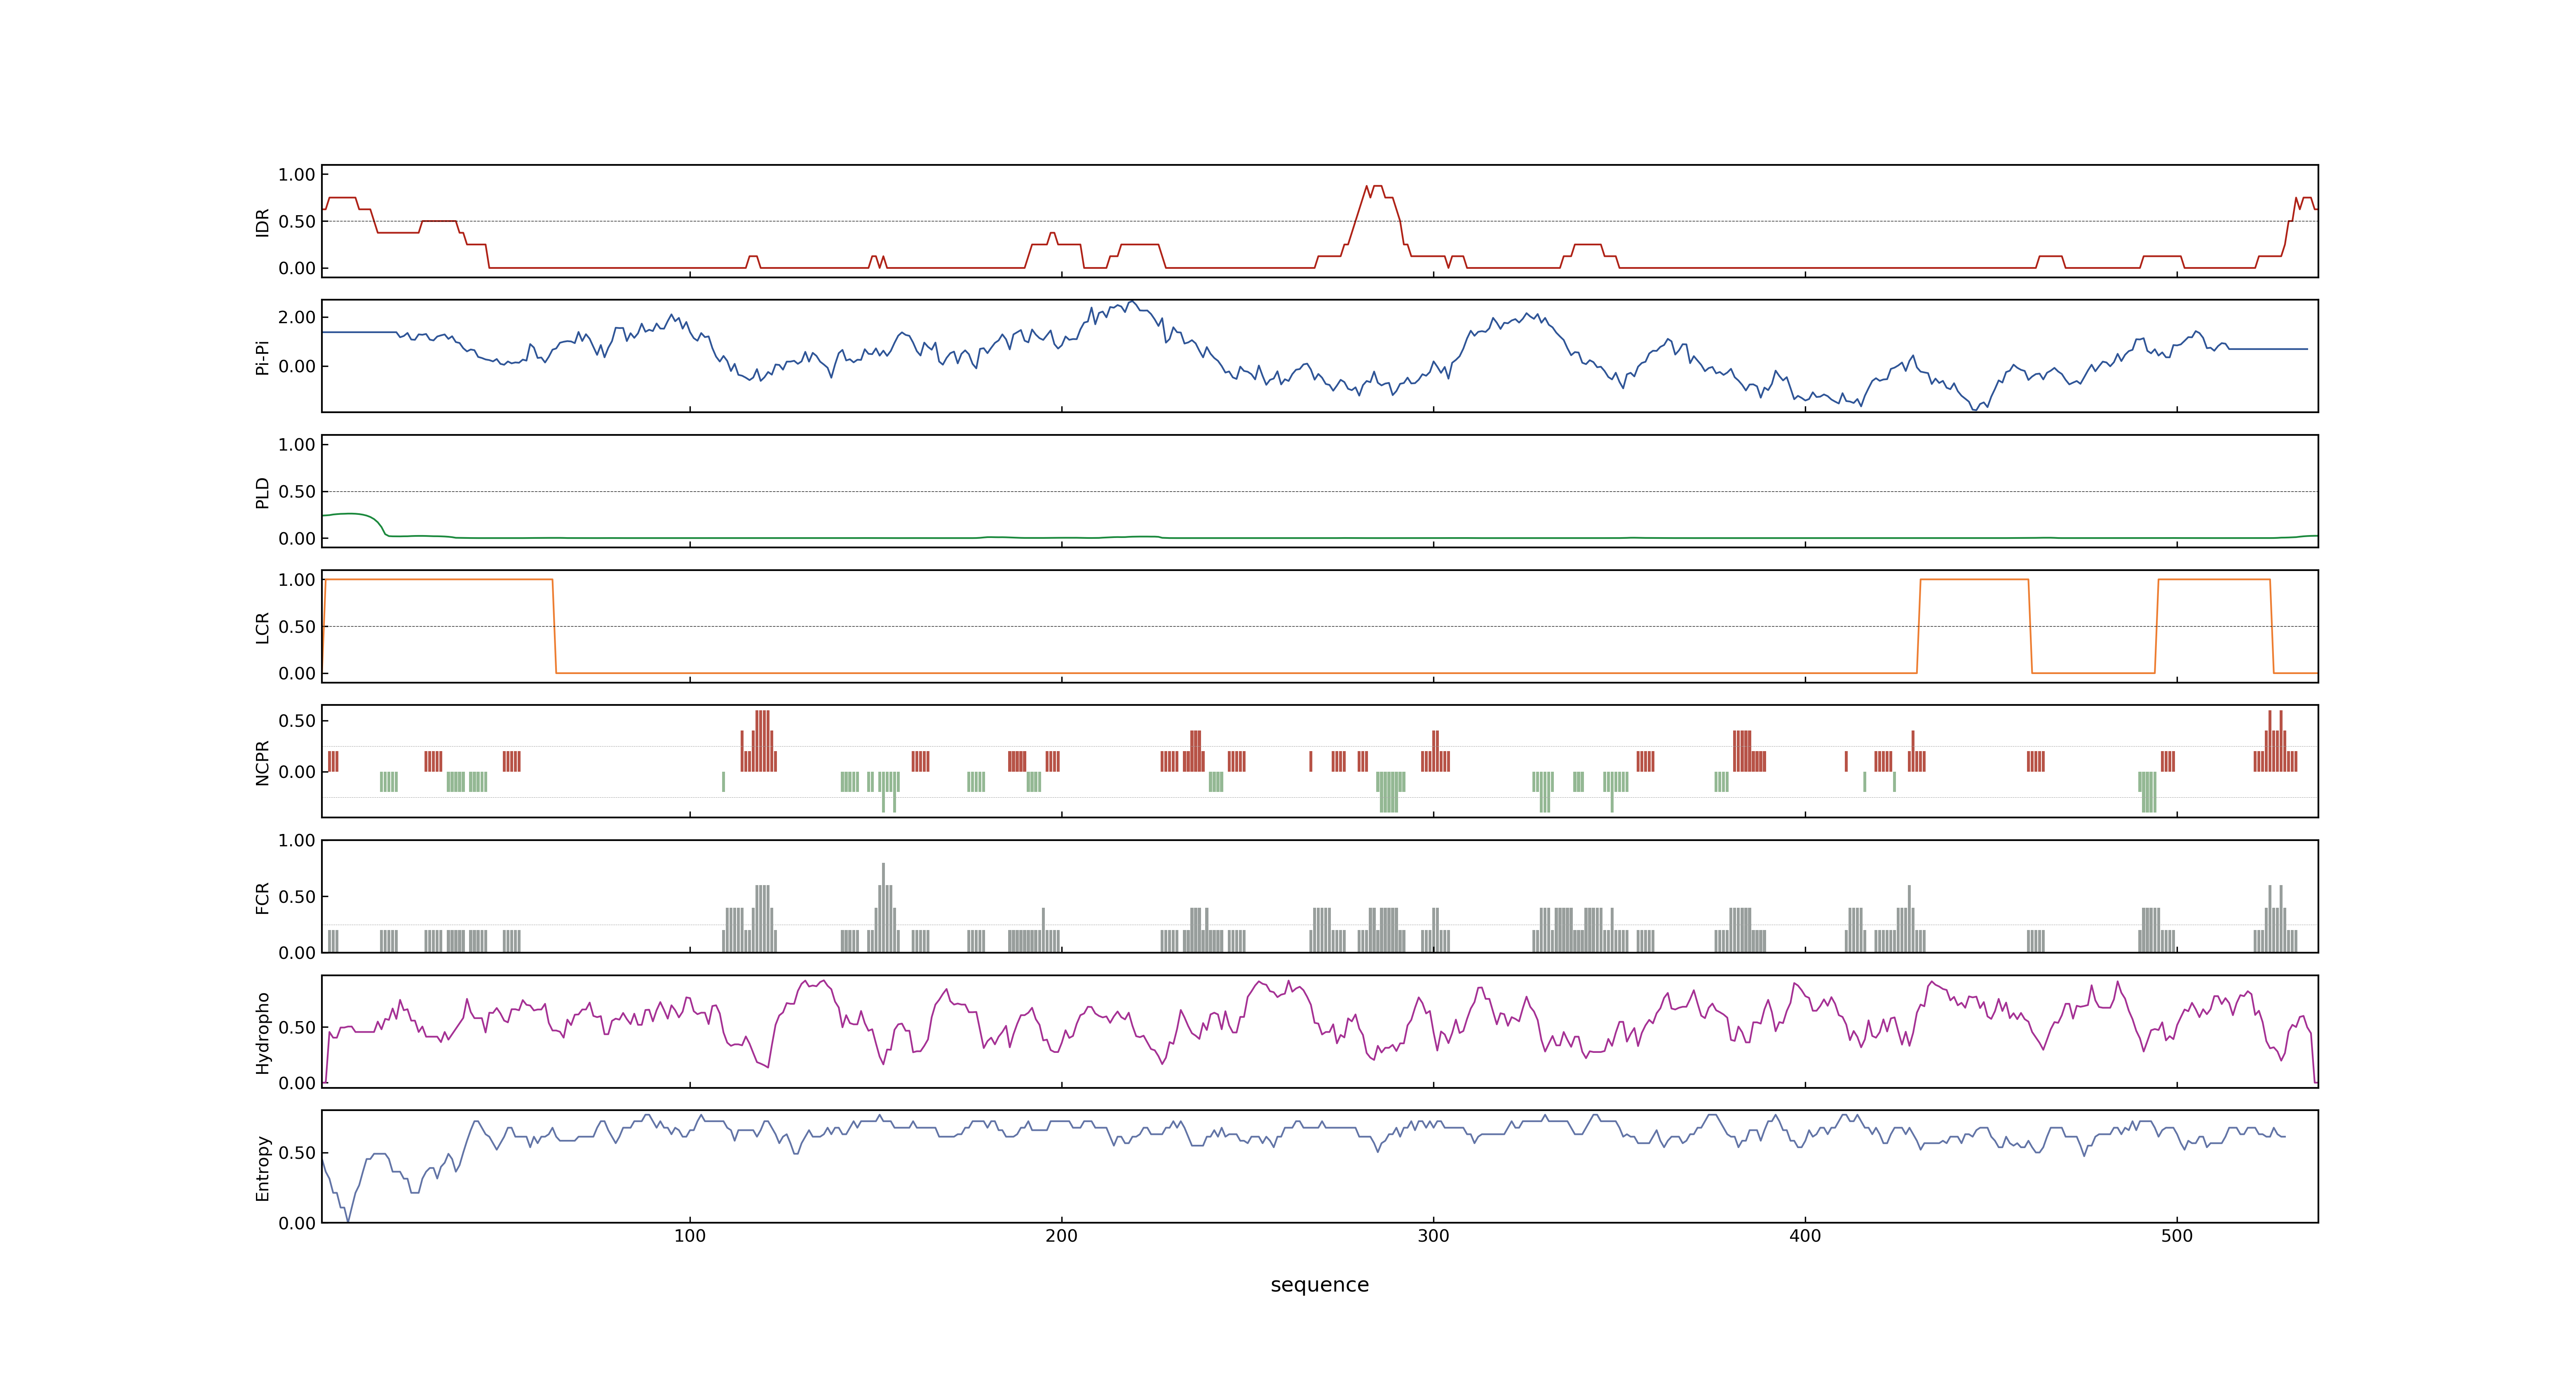Click the 1.00 tick on FCR axis

coord(297,841)
